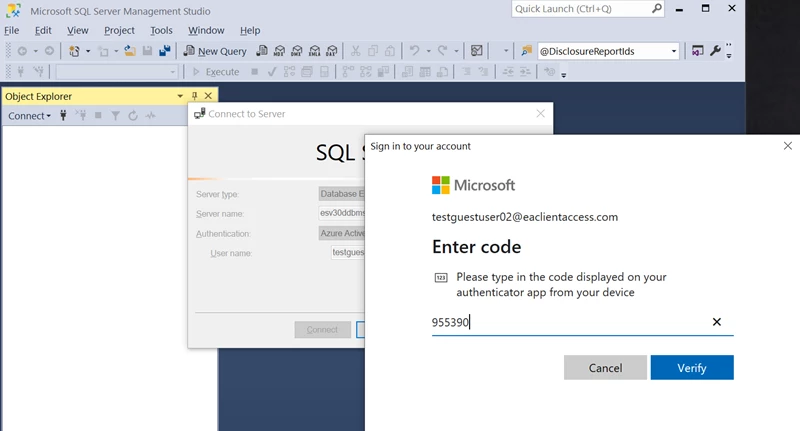The height and width of the screenshot is (431, 800).
Task: Click the New Project icon in toolbar
Action: coord(74,51)
